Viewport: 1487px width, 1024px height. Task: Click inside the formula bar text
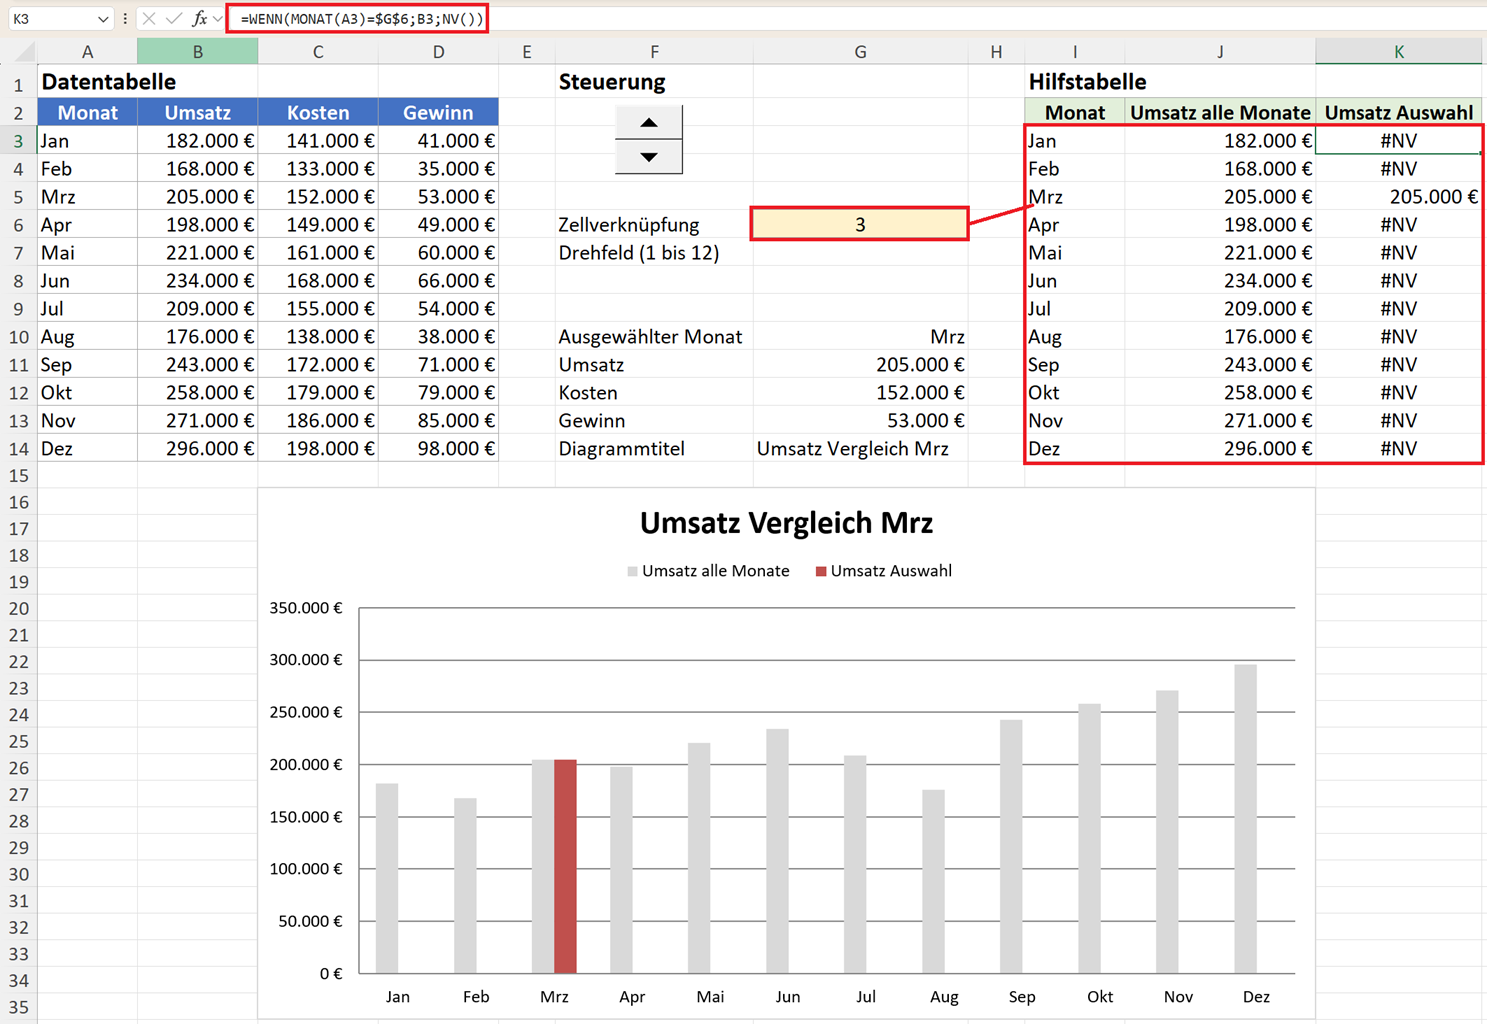pos(362,19)
